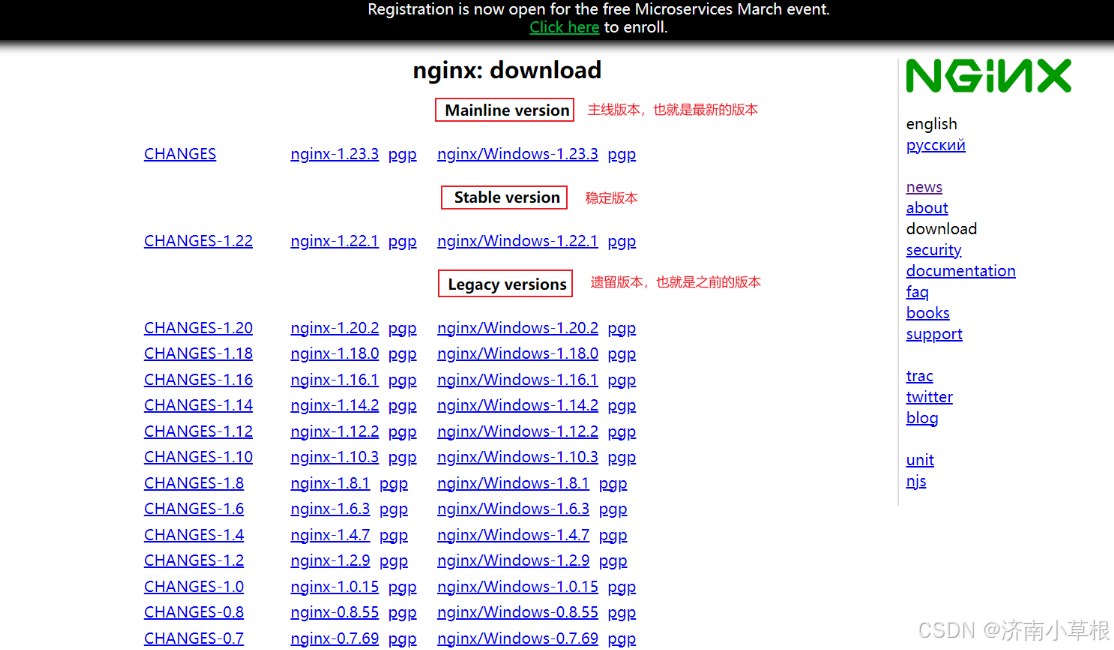Image resolution: width=1114 pixels, height=650 pixels.
Task: Open CHANGES-1.14 link
Action: pos(198,406)
